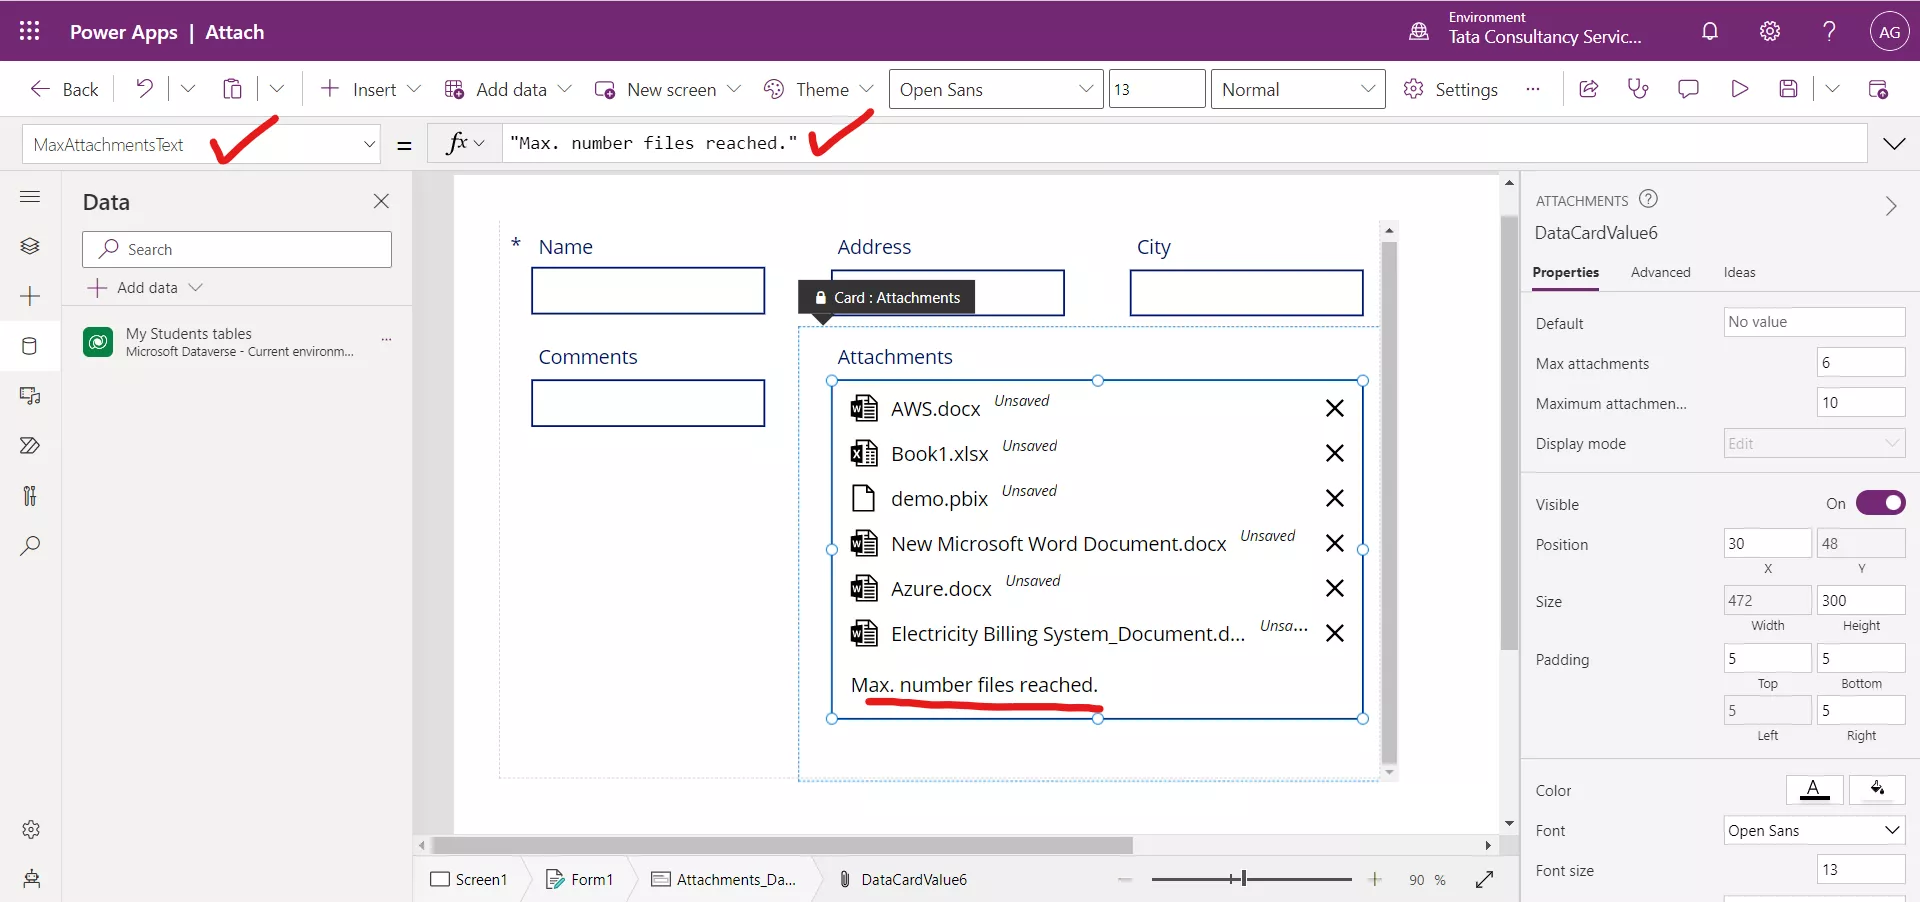Open the Tree view panel
This screenshot has width=1920, height=902.
coord(29,246)
